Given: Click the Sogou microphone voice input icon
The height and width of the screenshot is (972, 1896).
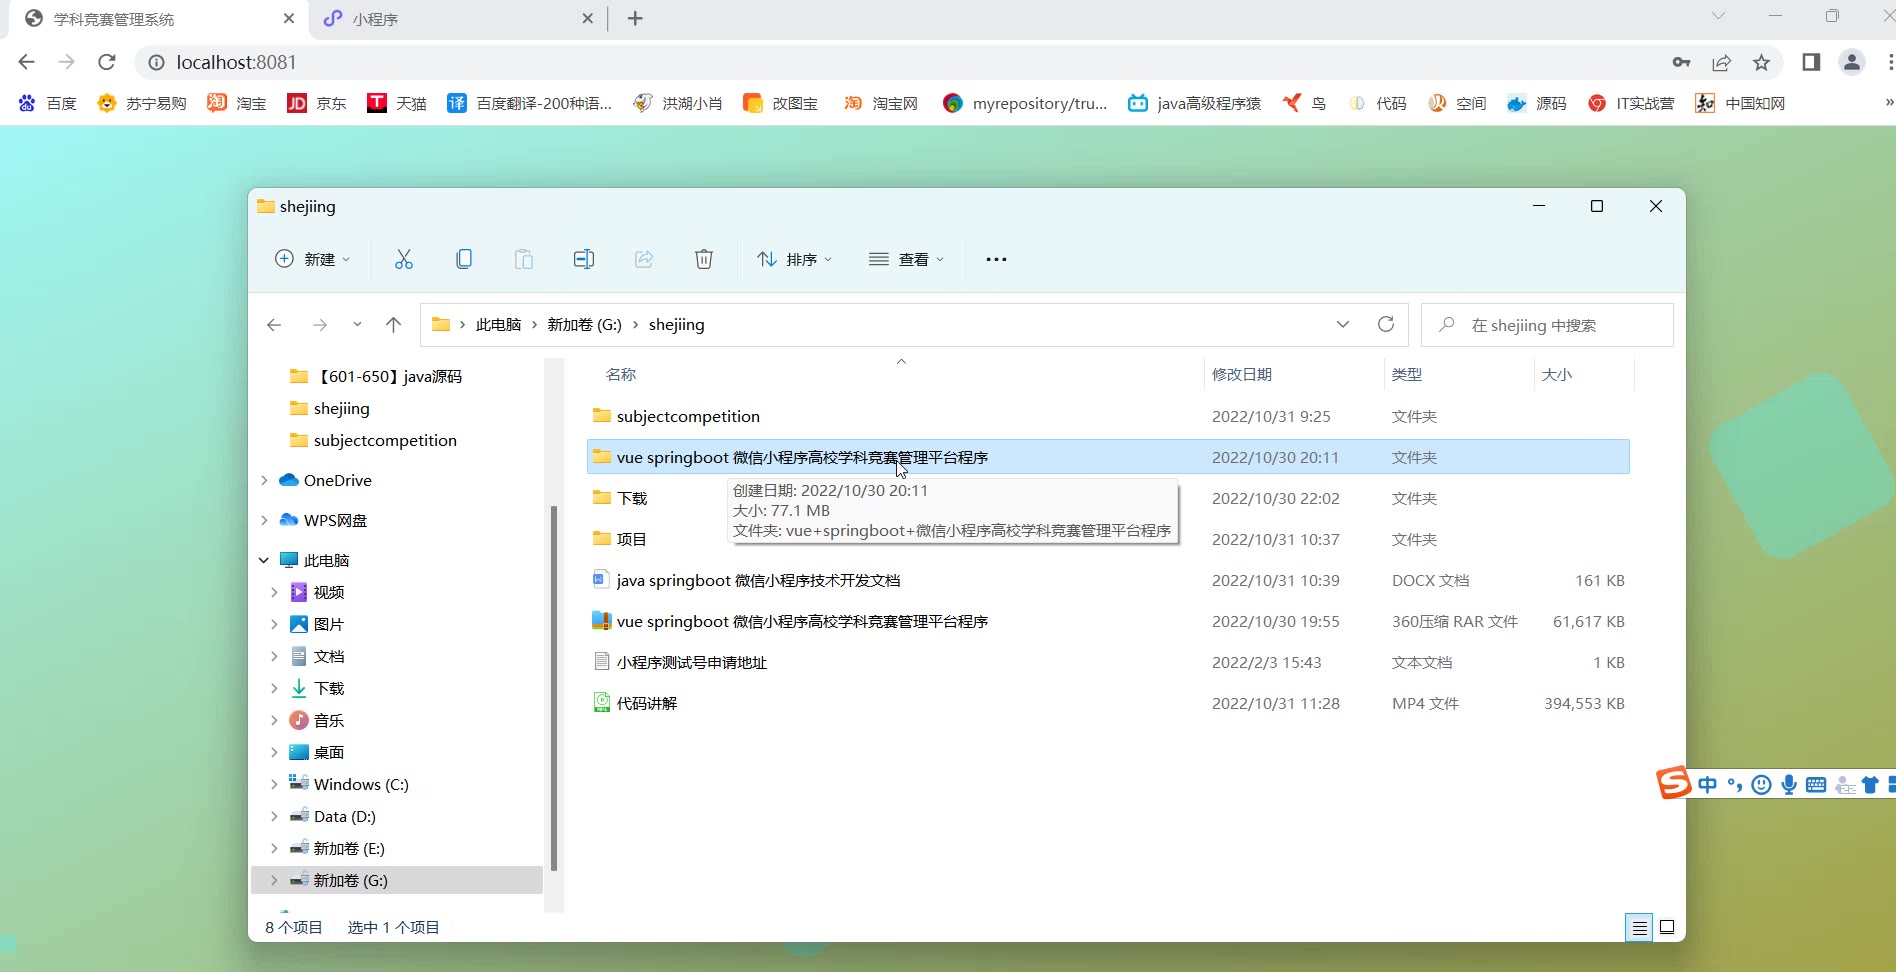Looking at the screenshot, I should 1789,785.
